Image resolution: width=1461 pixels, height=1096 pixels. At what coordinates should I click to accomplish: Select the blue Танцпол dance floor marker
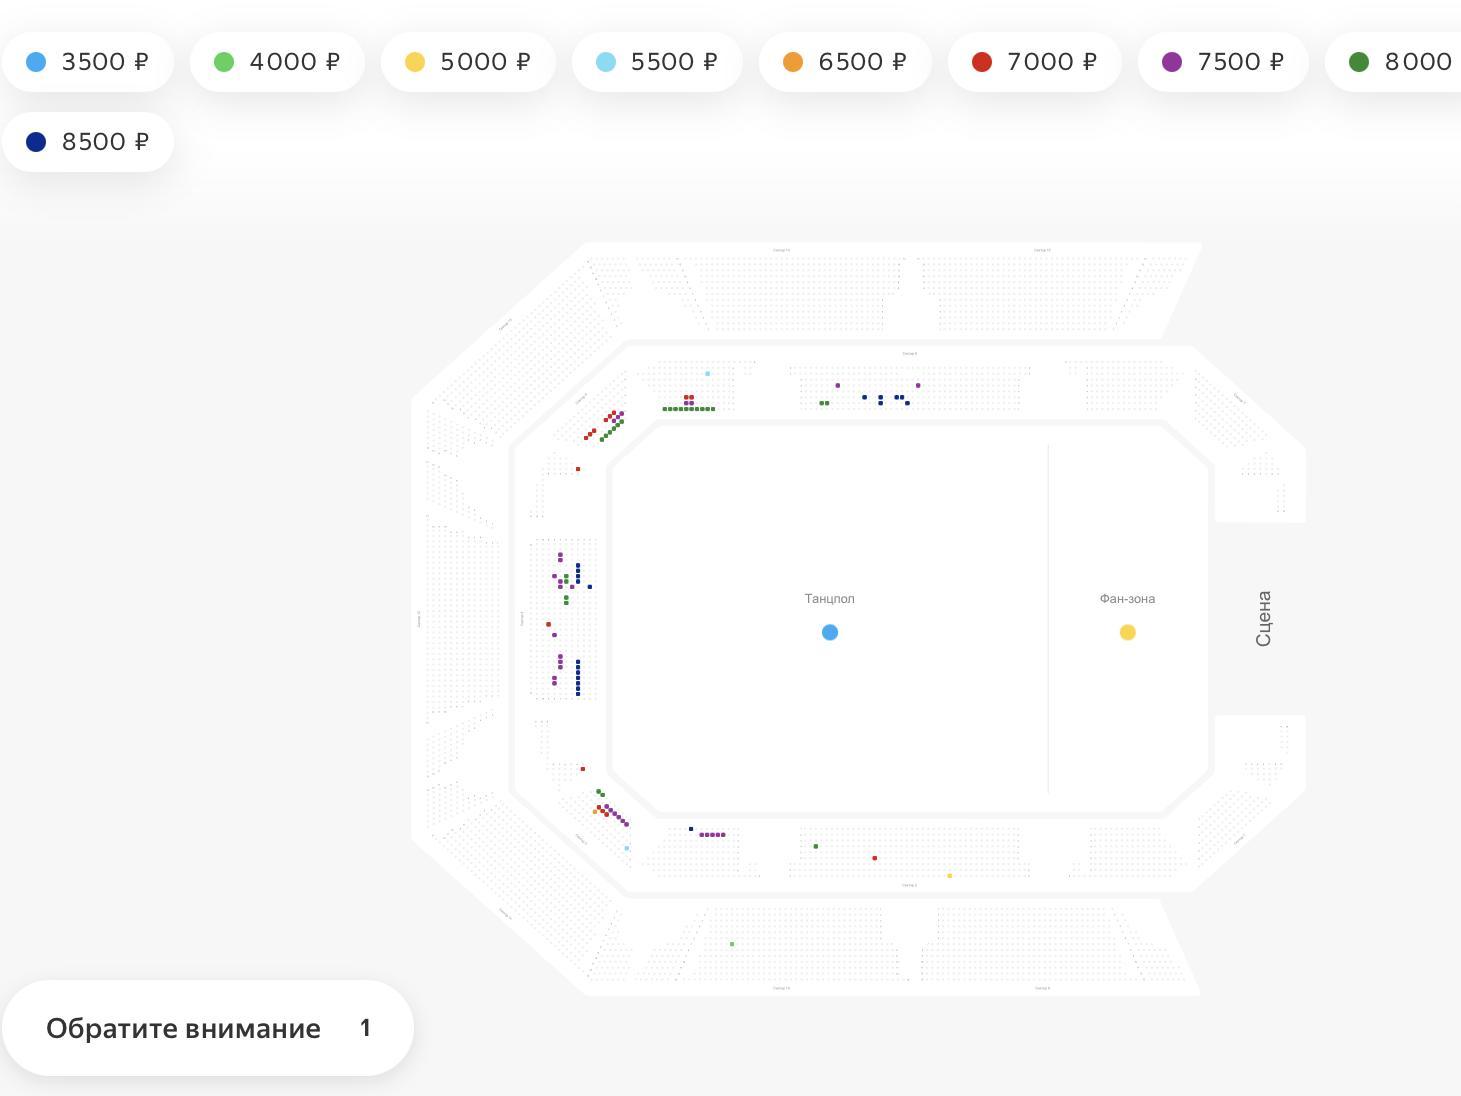click(829, 632)
